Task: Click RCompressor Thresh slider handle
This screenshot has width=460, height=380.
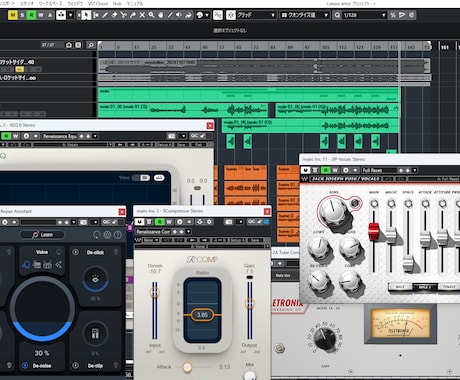Action: coord(154,293)
